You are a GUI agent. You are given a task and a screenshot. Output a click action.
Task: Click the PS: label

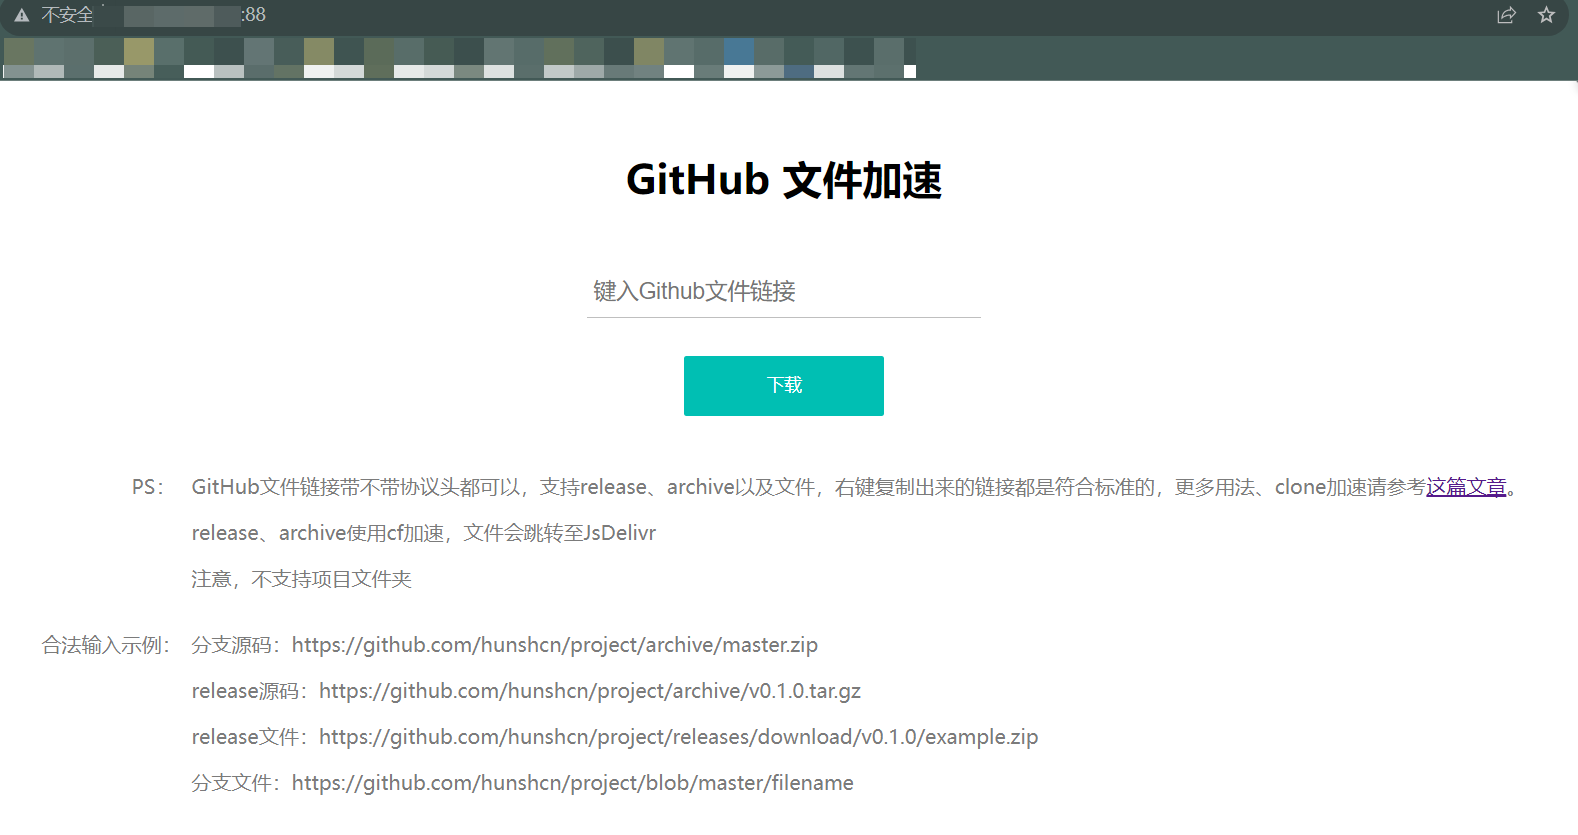[x=147, y=487]
